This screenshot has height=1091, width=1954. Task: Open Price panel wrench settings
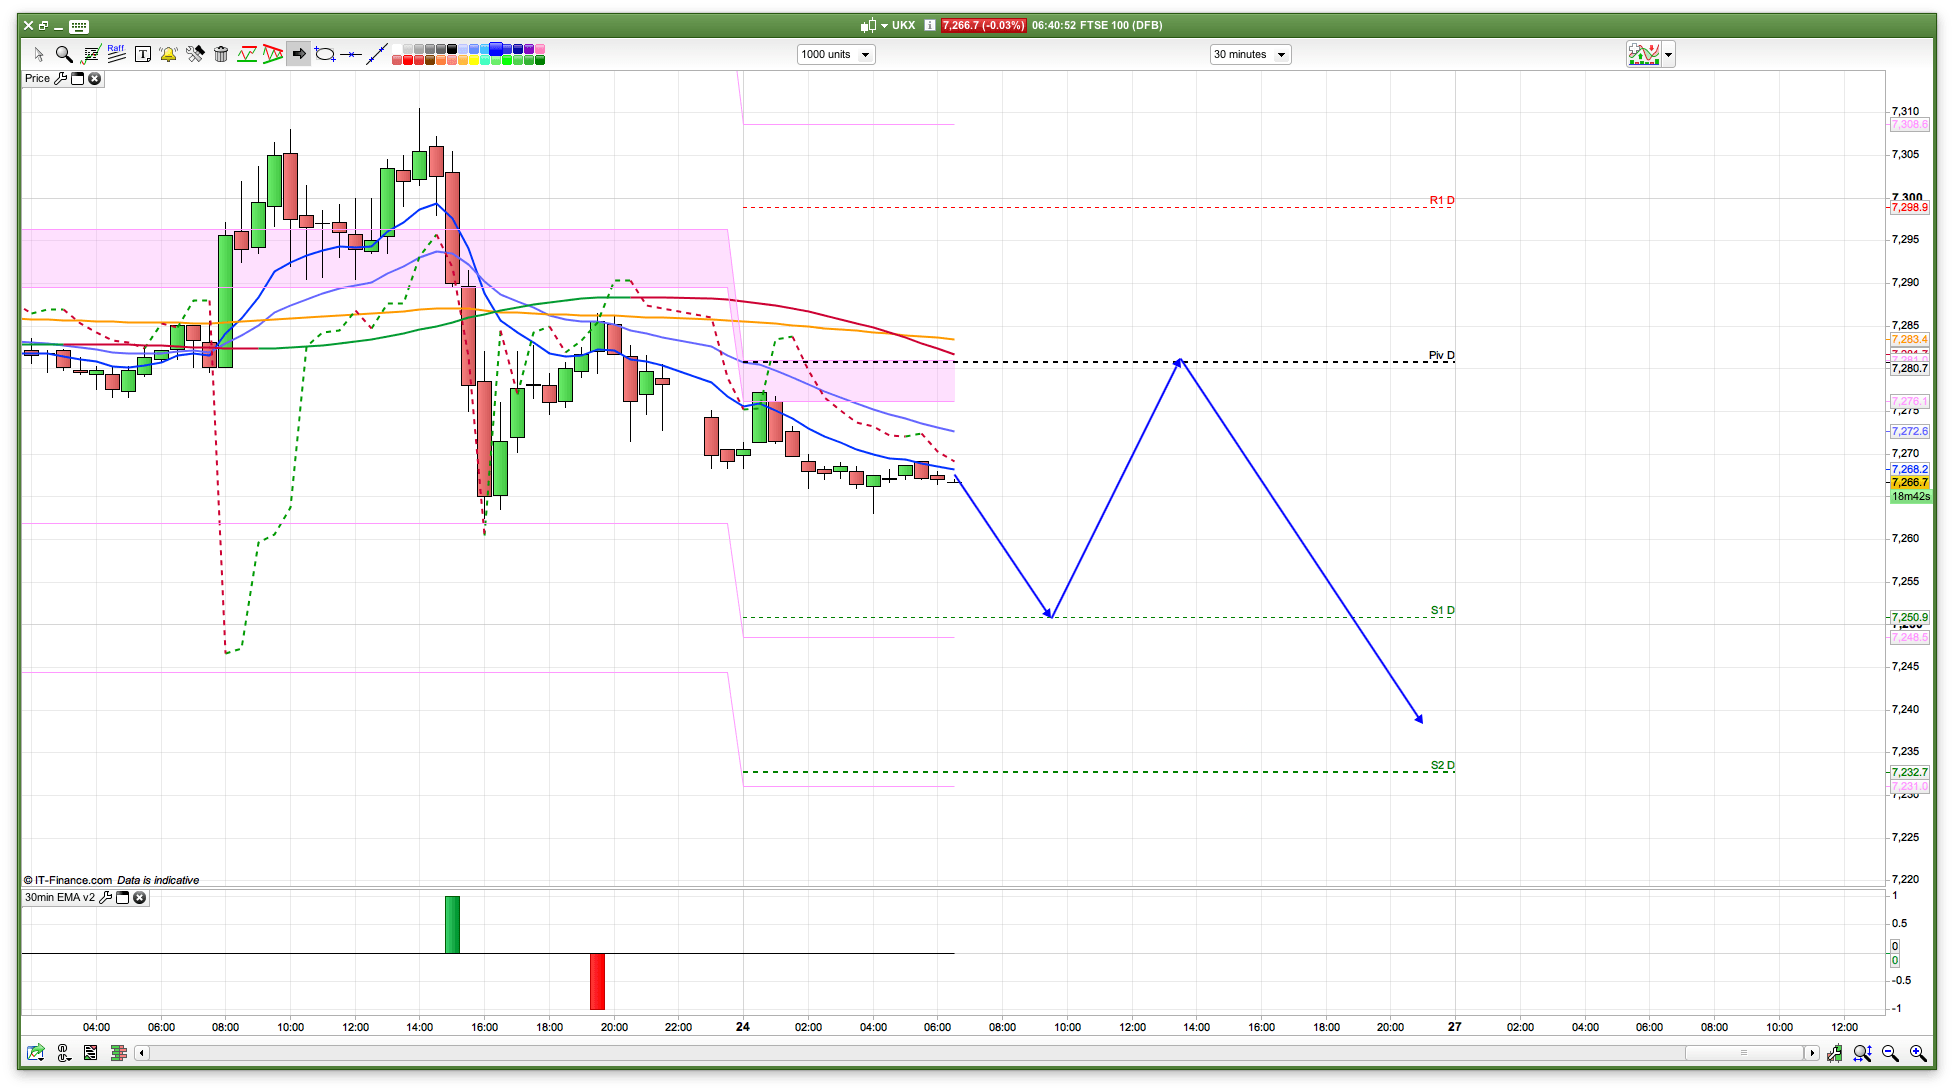60,78
